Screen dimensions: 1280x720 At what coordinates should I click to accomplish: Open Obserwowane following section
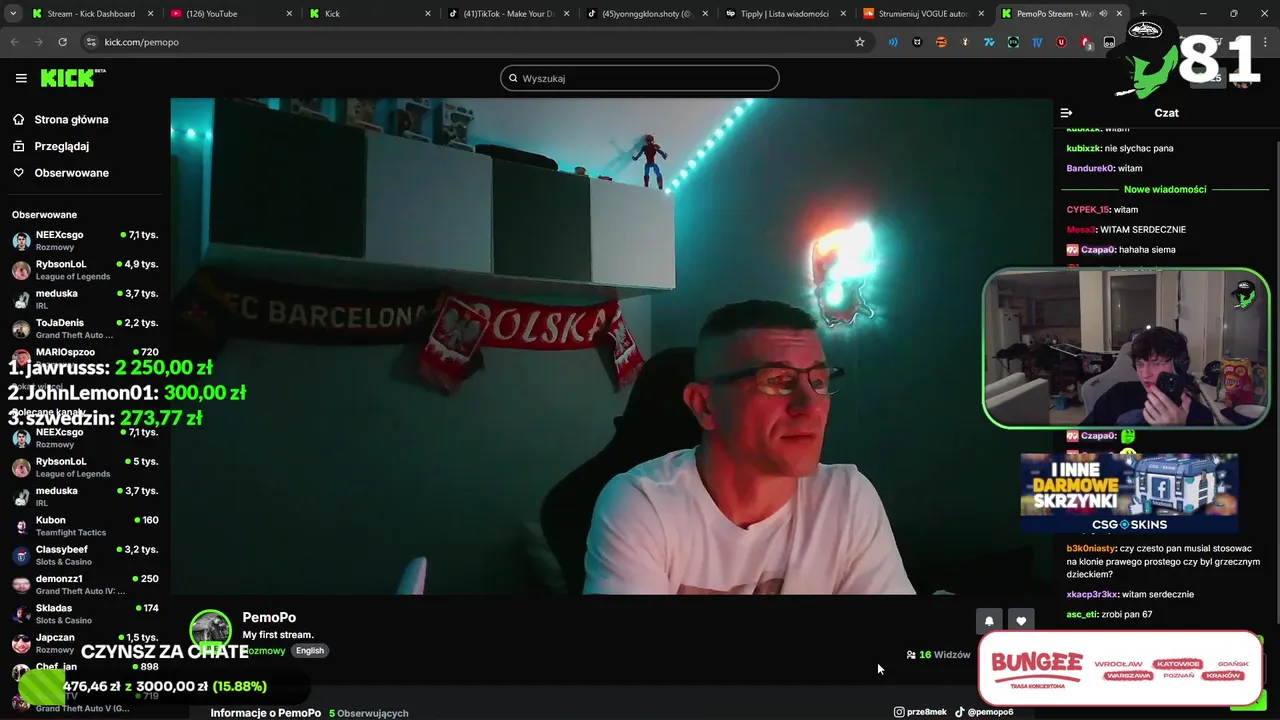tap(71, 173)
